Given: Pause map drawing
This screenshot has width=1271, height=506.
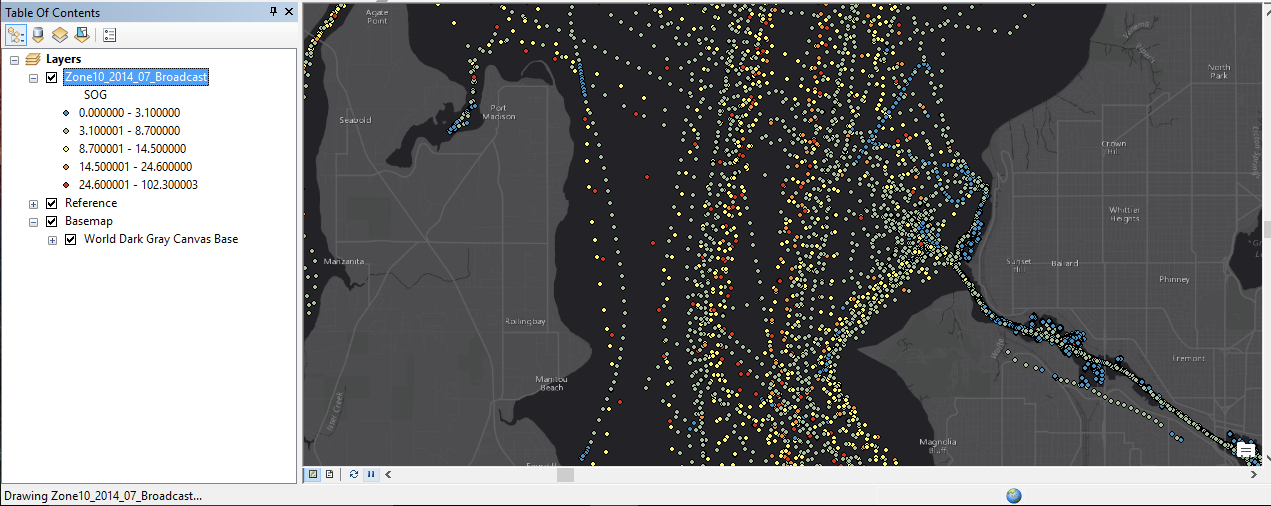Looking at the screenshot, I should [x=371, y=474].
